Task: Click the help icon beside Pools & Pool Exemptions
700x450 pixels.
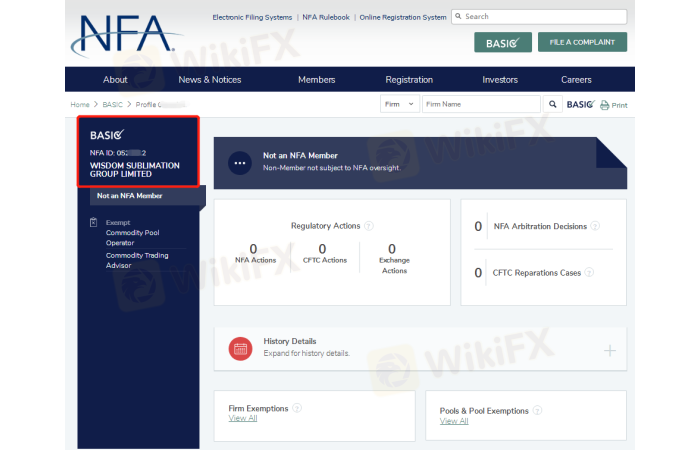Action: coord(537,410)
